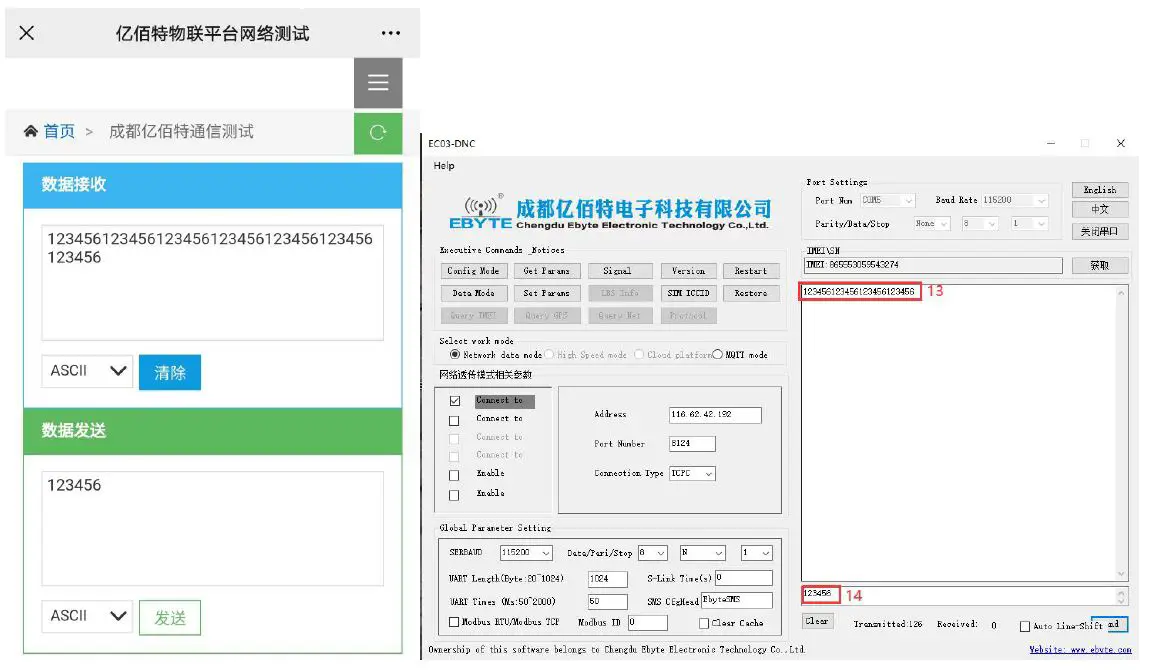1153x670 pixels.
Task: Click the Data Mode button
Action: pyautogui.click(x=473, y=293)
